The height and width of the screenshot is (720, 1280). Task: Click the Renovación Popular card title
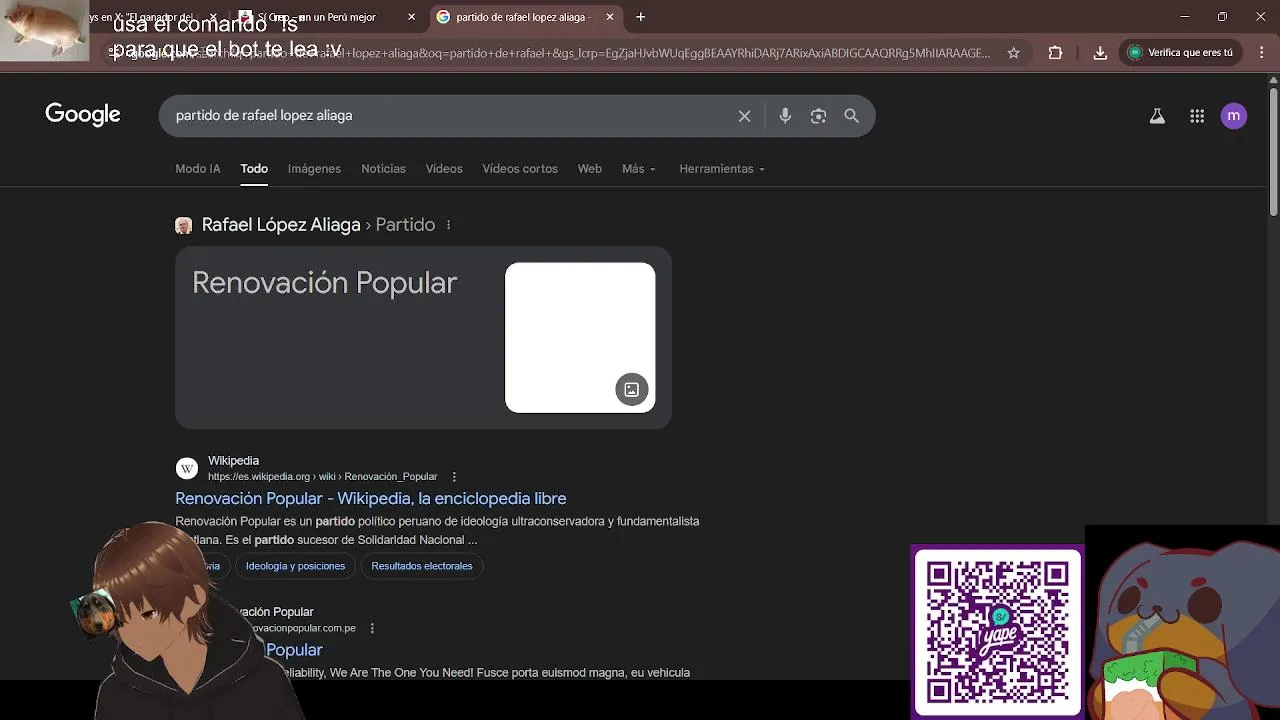[x=324, y=283]
